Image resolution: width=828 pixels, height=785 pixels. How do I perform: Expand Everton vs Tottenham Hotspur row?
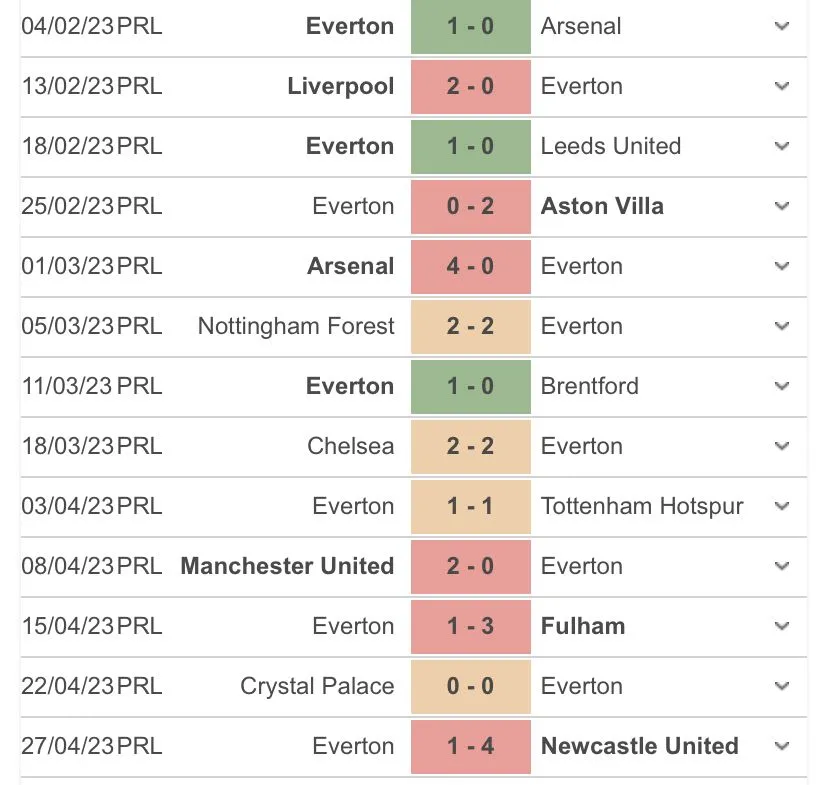coord(782,506)
